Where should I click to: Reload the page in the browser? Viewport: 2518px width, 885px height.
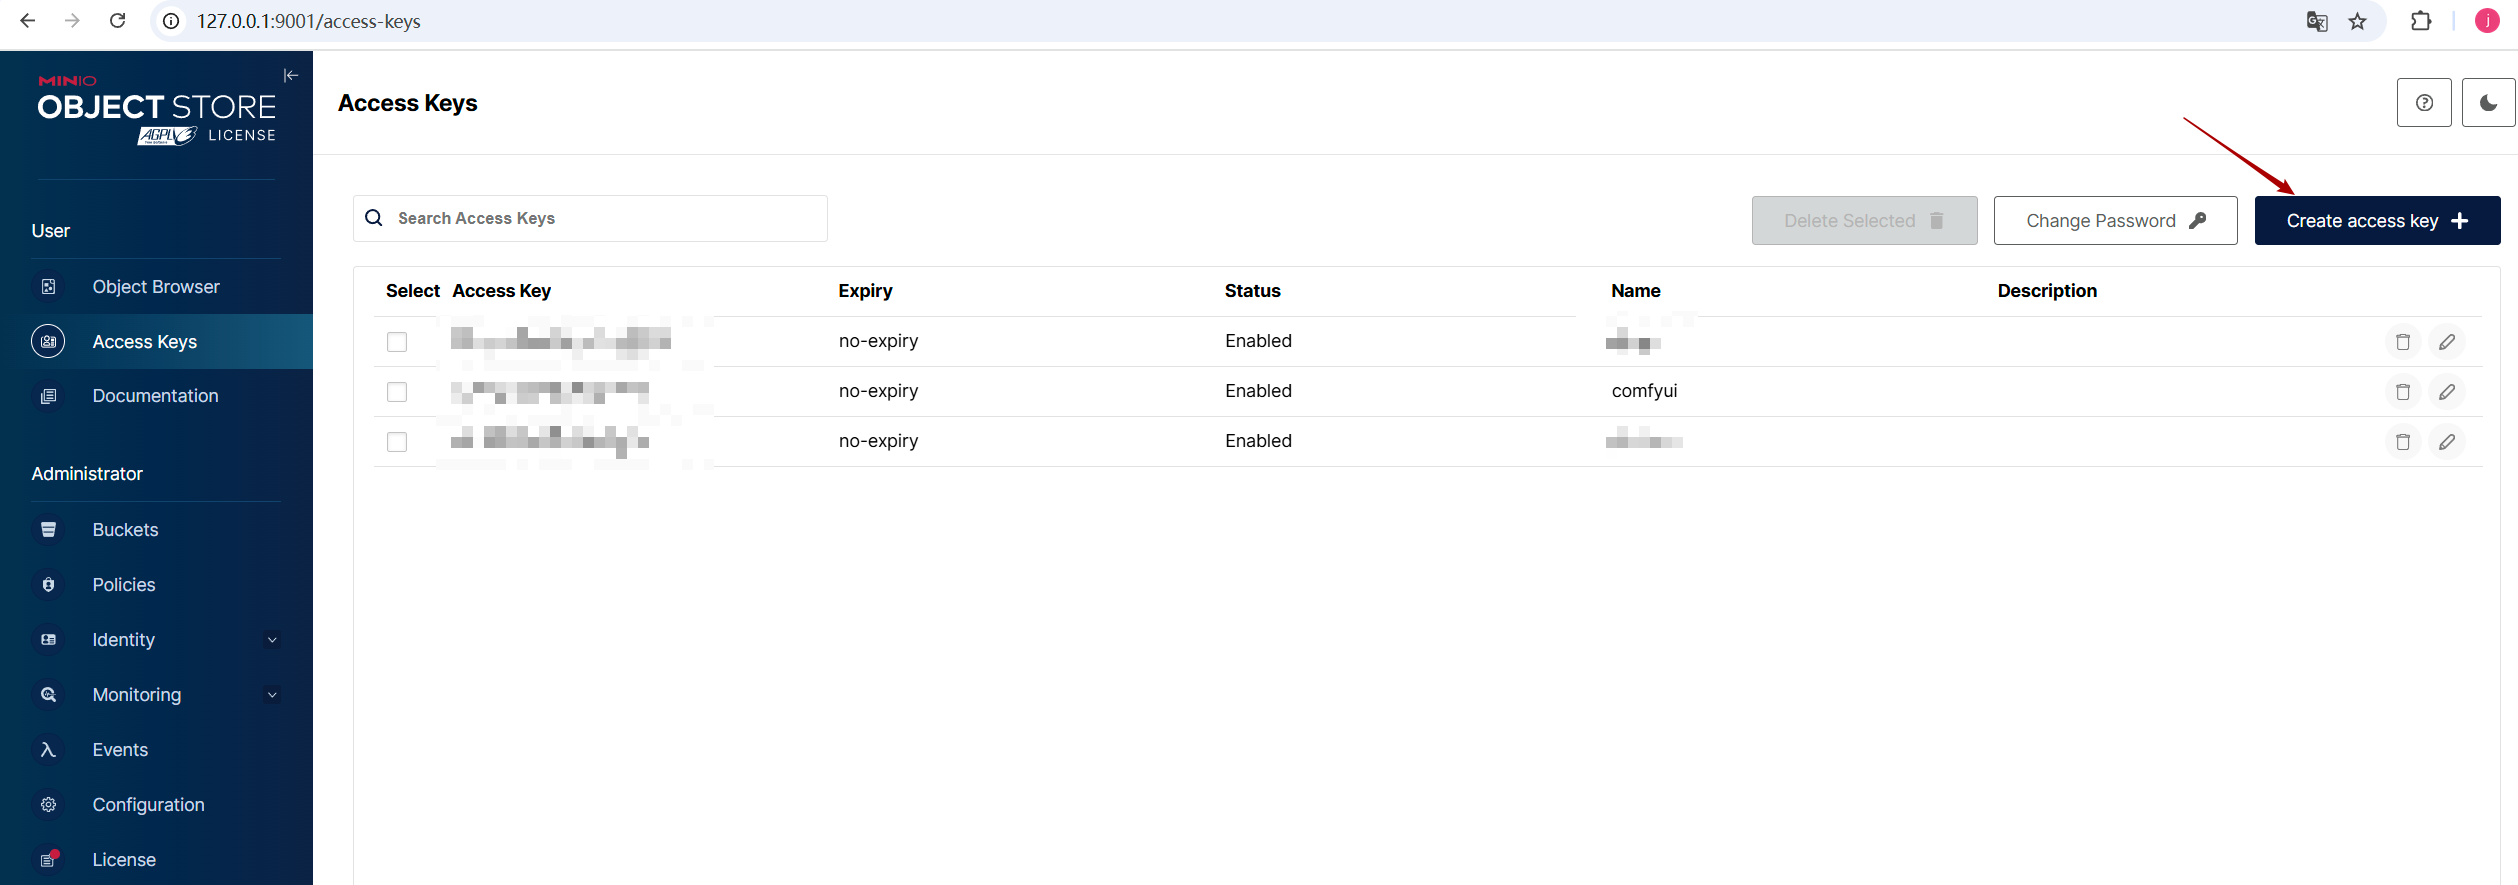(x=117, y=21)
